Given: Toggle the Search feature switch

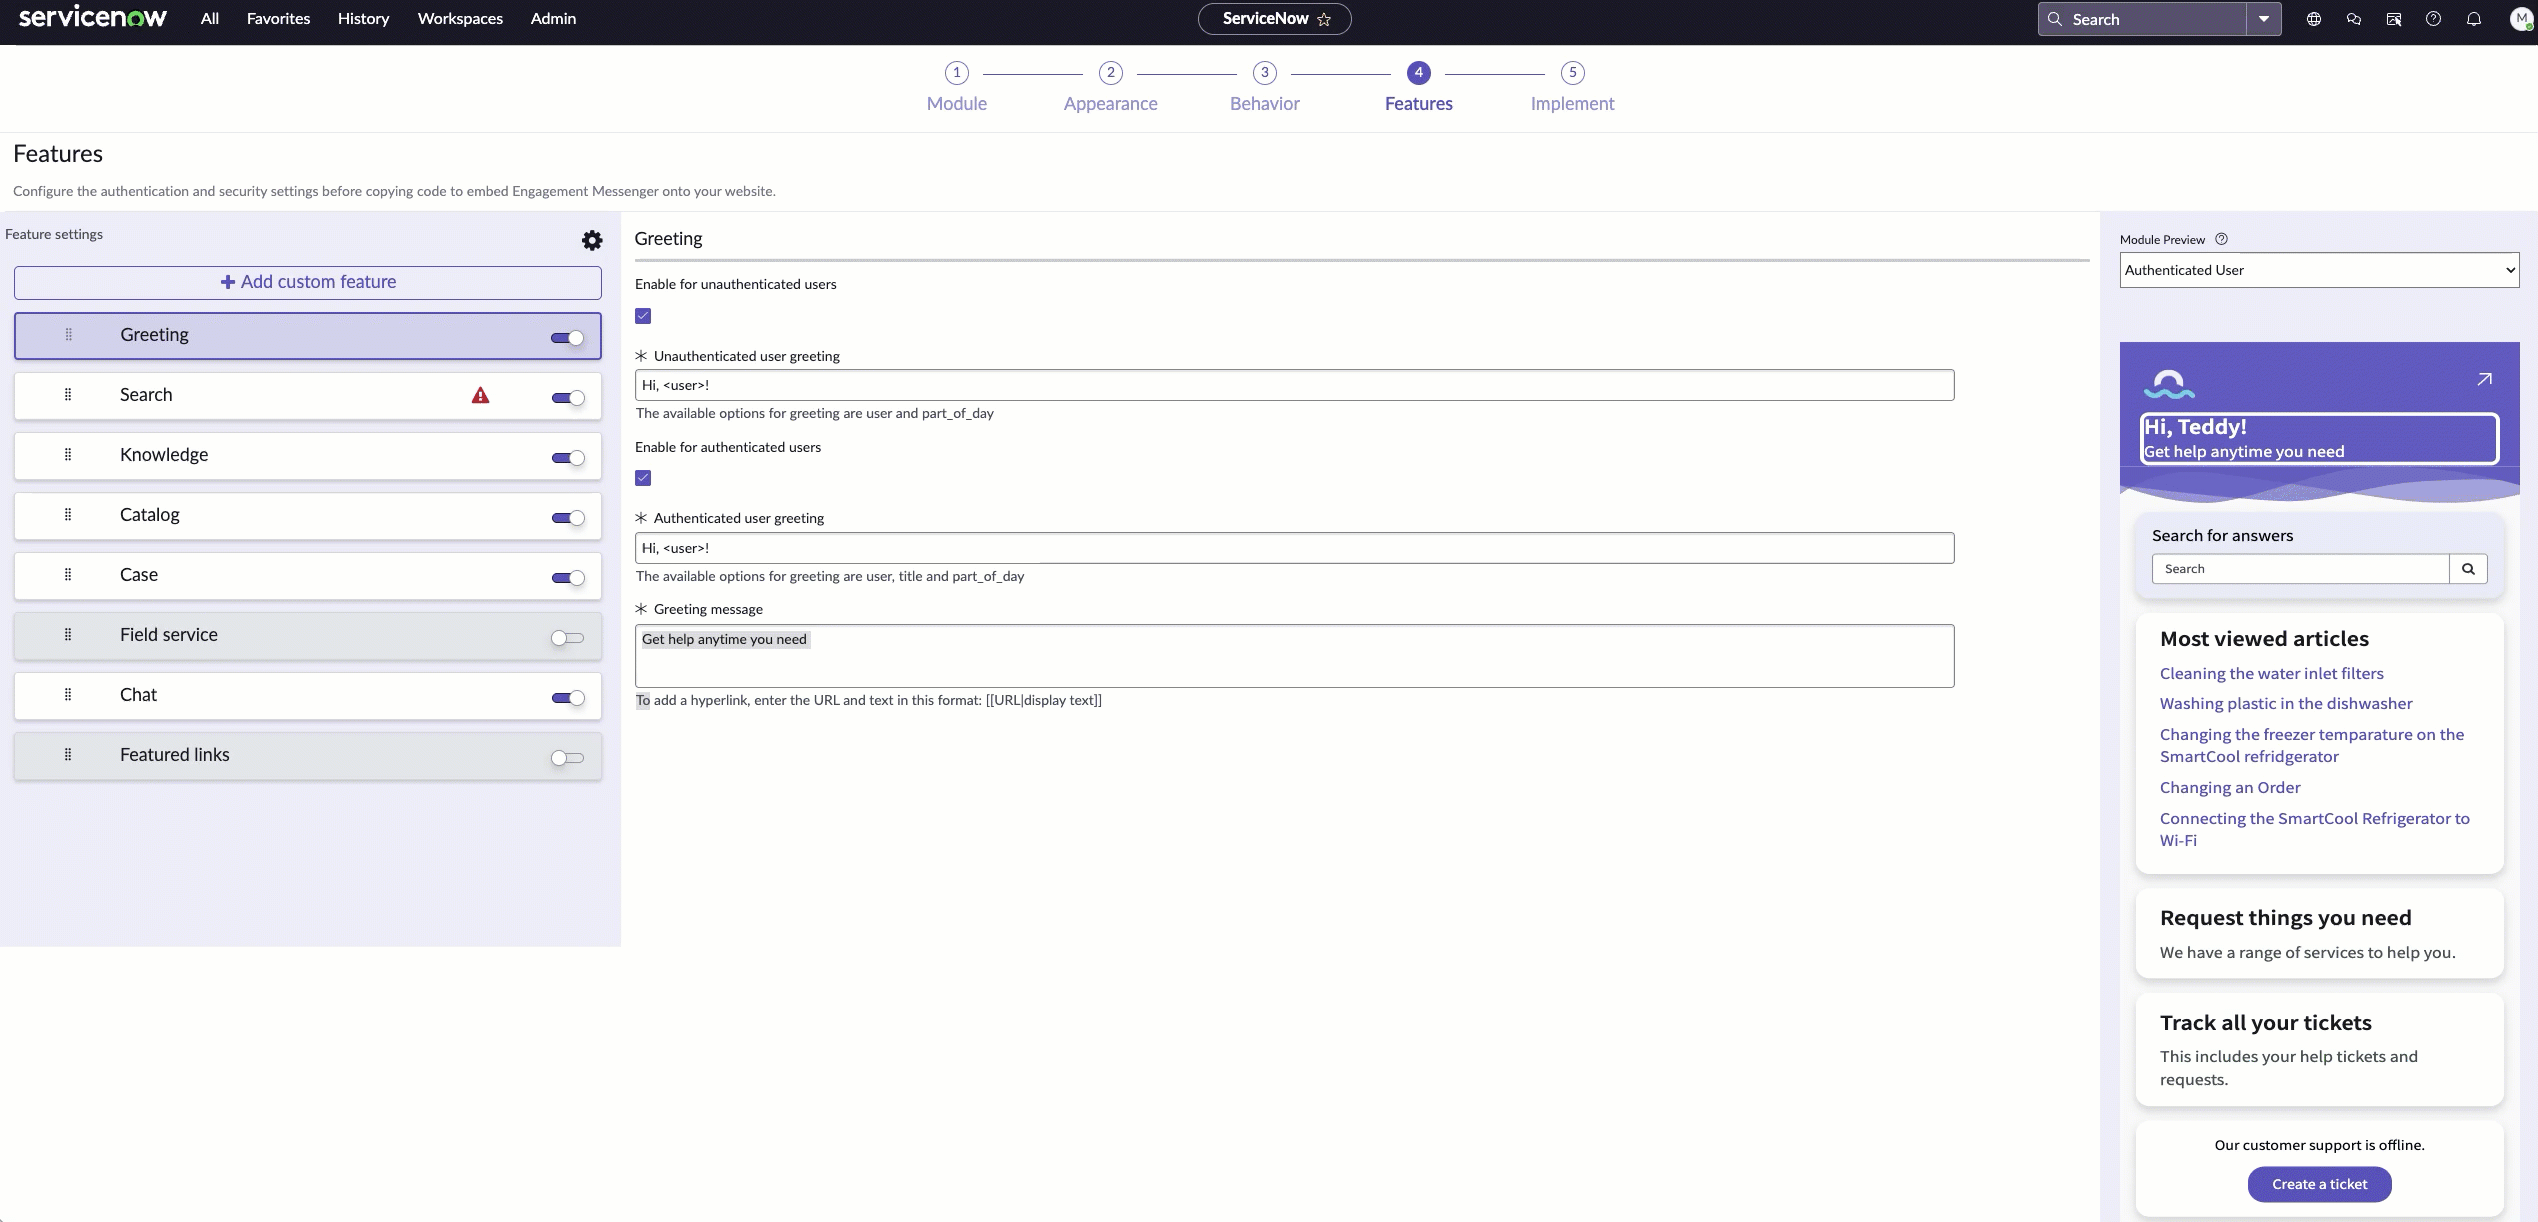Looking at the screenshot, I should click(x=567, y=398).
